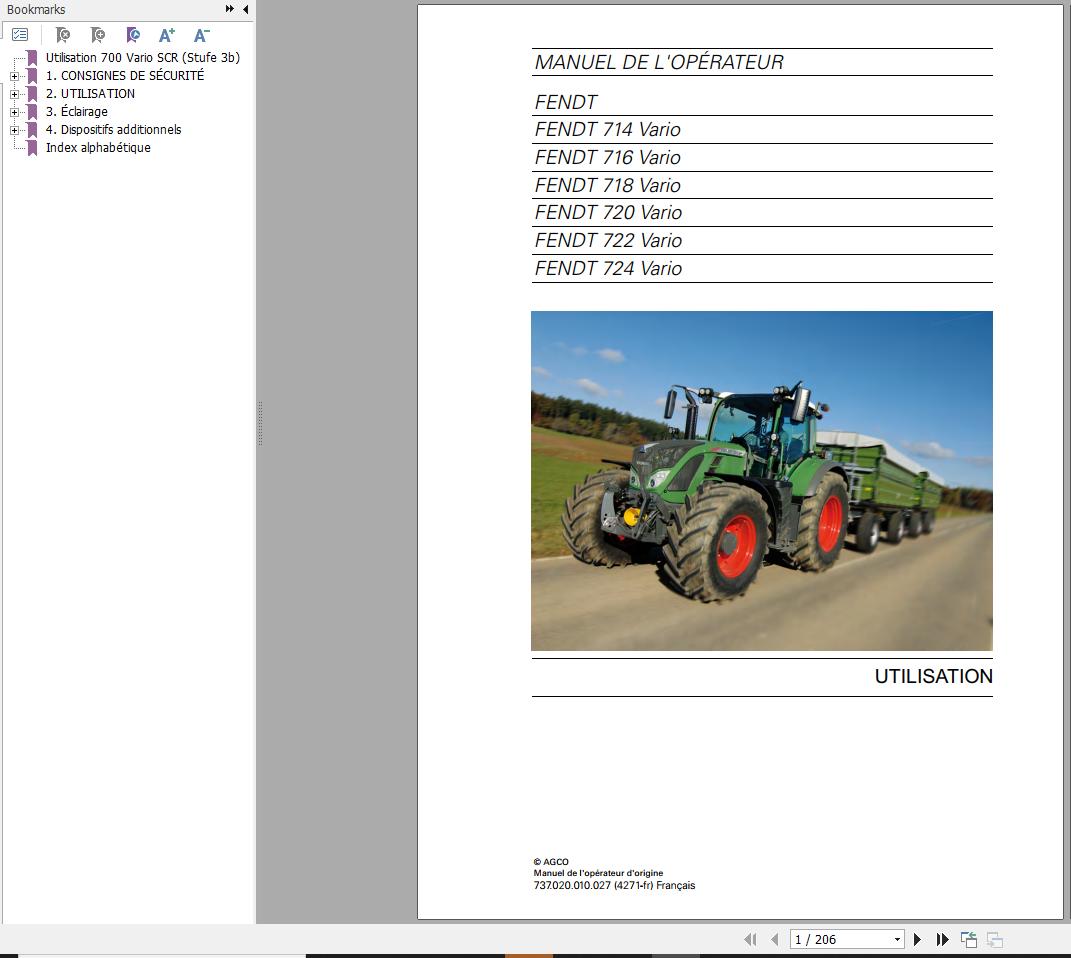The height and width of the screenshot is (958, 1071).
Task: Click the previous view icon
Action: click(969, 940)
